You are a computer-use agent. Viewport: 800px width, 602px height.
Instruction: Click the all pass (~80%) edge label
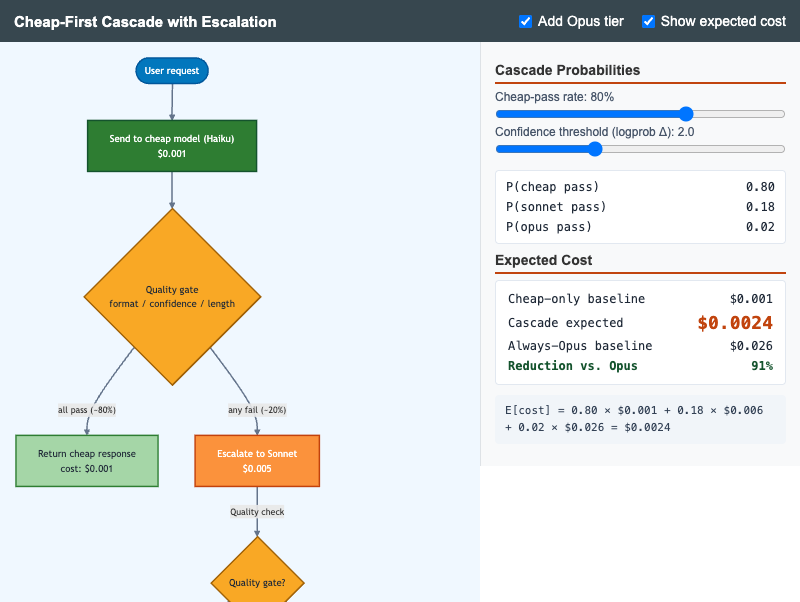coord(87,410)
